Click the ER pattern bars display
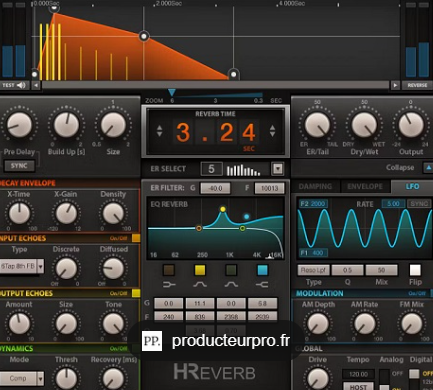Screen dimensions: 433x390 click(243, 170)
